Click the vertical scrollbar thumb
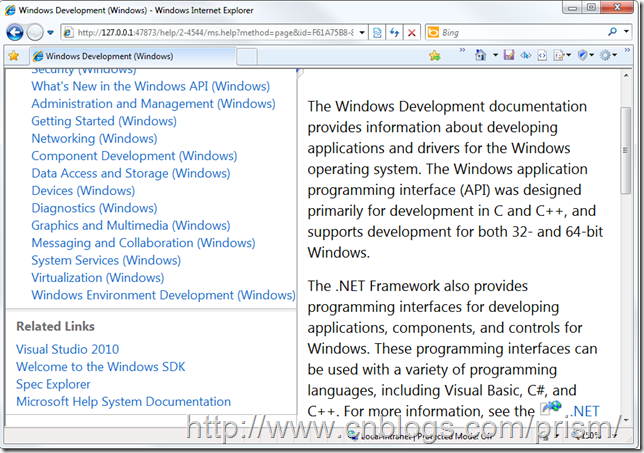The width and height of the screenshot is (644, 453). point(626,150)
